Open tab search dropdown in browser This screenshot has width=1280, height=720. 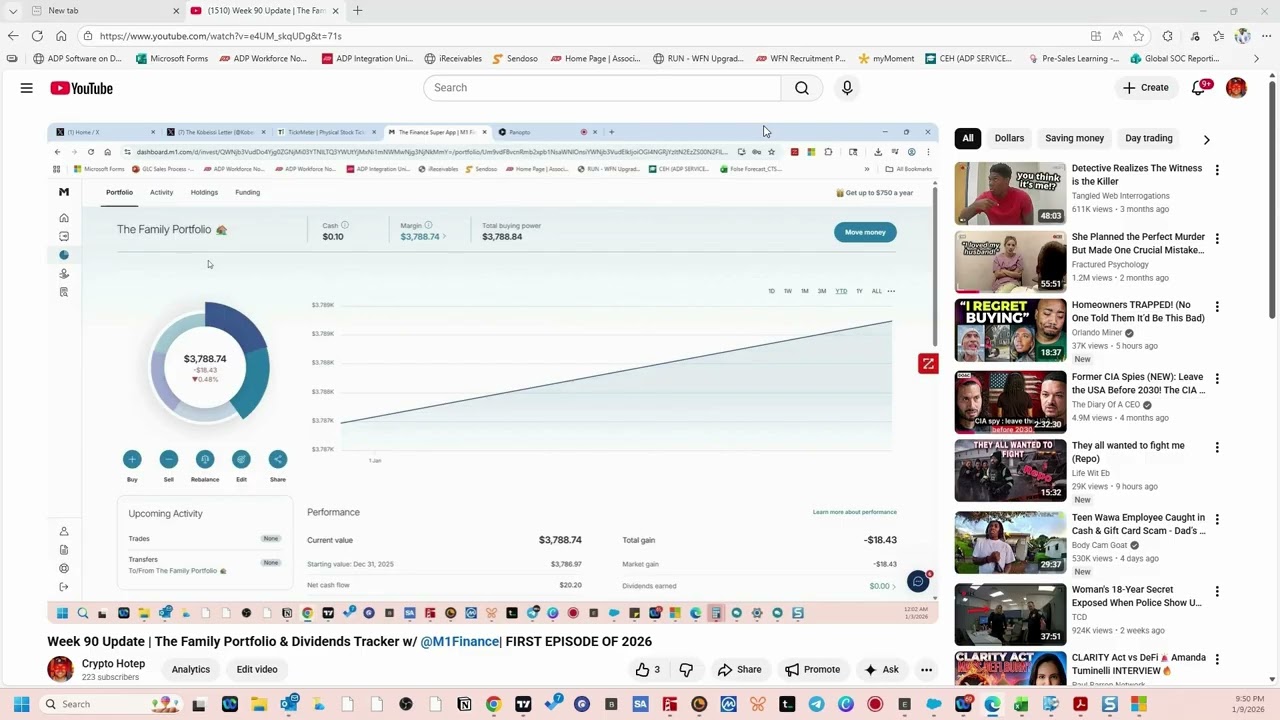13,11
